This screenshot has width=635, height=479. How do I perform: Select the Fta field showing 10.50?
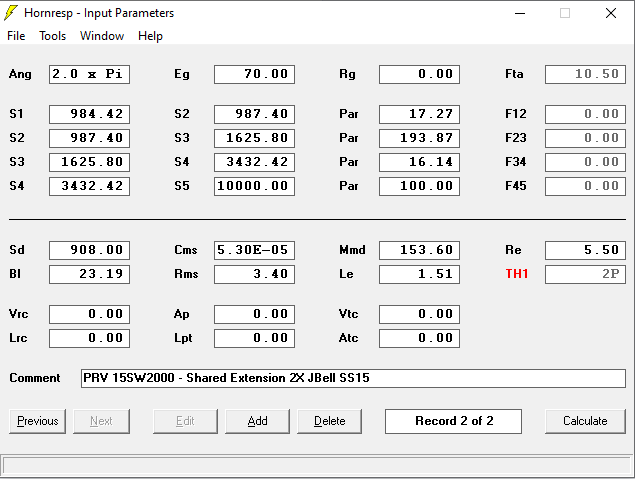pos(585,75)
